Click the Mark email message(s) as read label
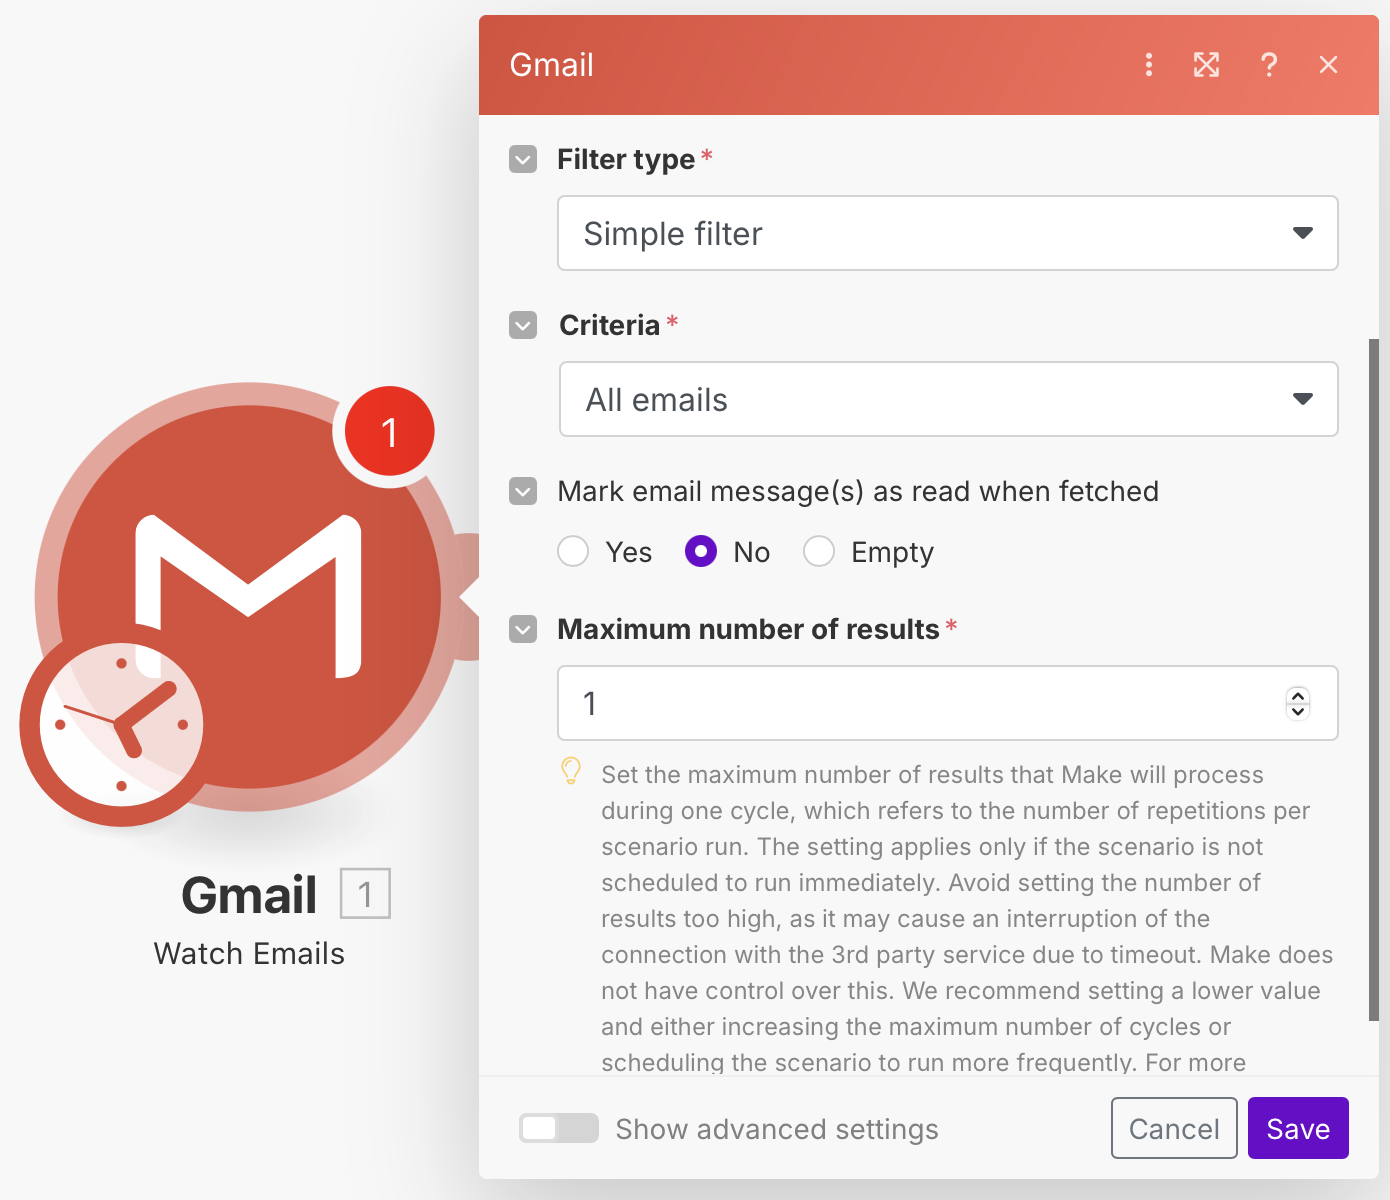 click(x=858, y=491)
